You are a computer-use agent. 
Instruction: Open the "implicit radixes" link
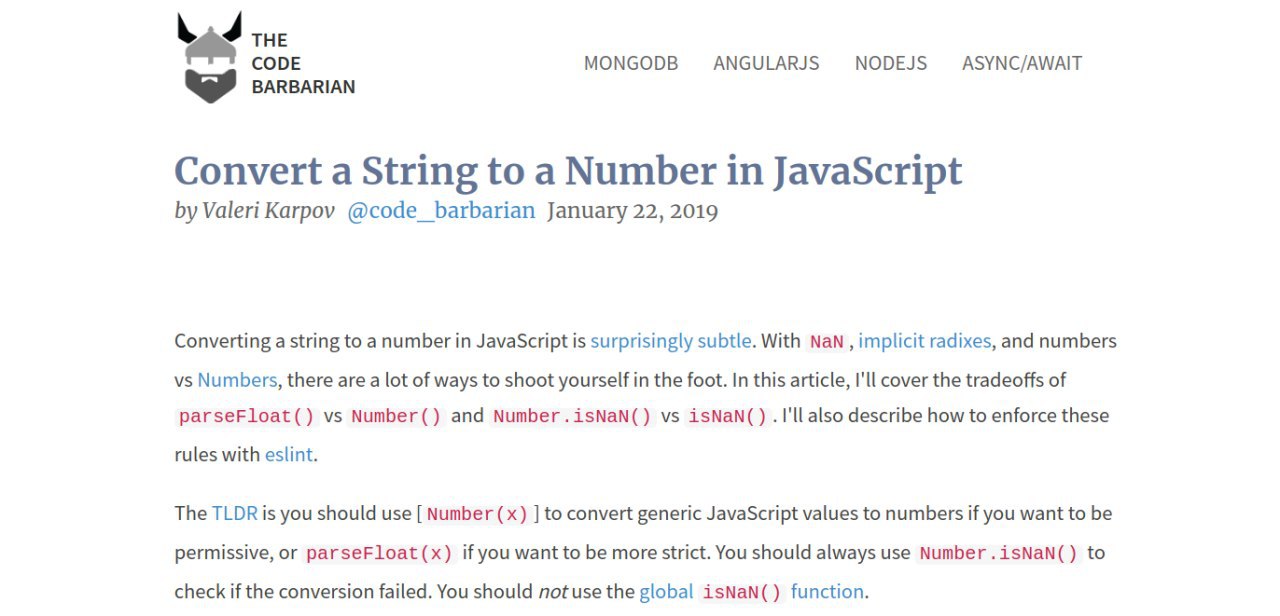point(925,341)
